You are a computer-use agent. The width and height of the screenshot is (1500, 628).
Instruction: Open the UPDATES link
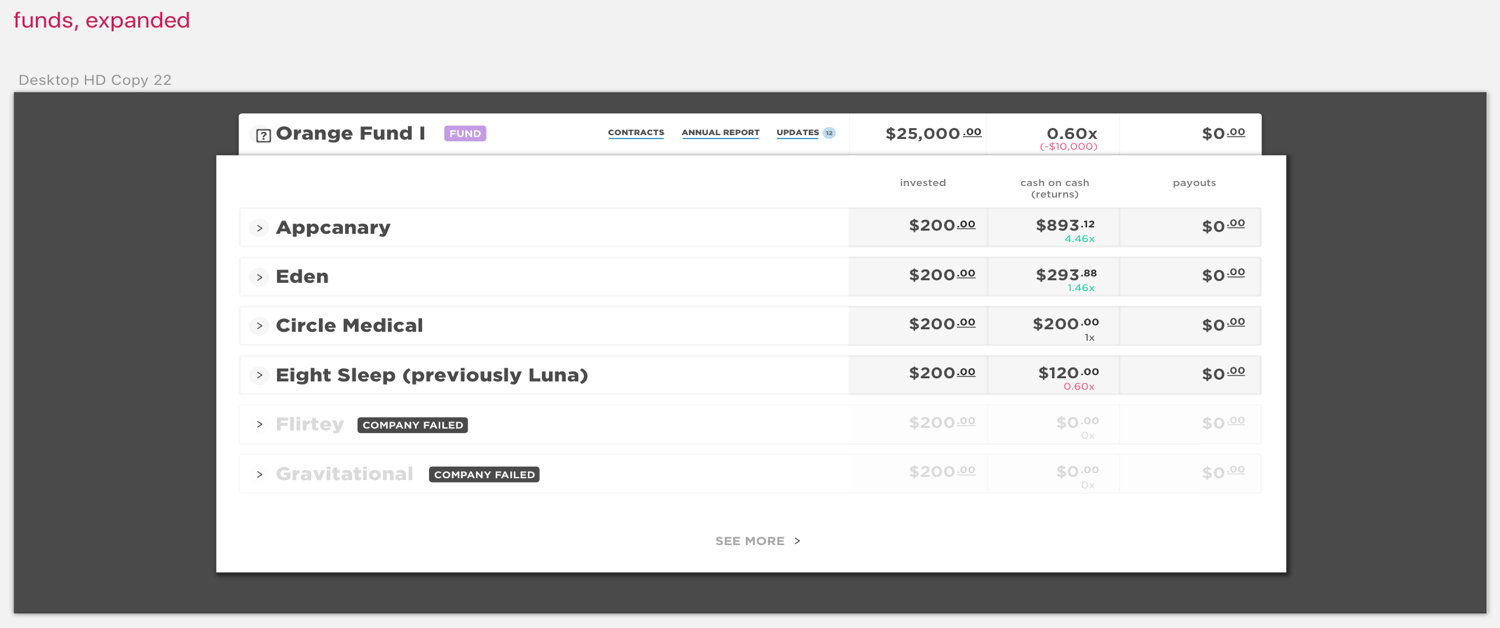coord(798,133)
